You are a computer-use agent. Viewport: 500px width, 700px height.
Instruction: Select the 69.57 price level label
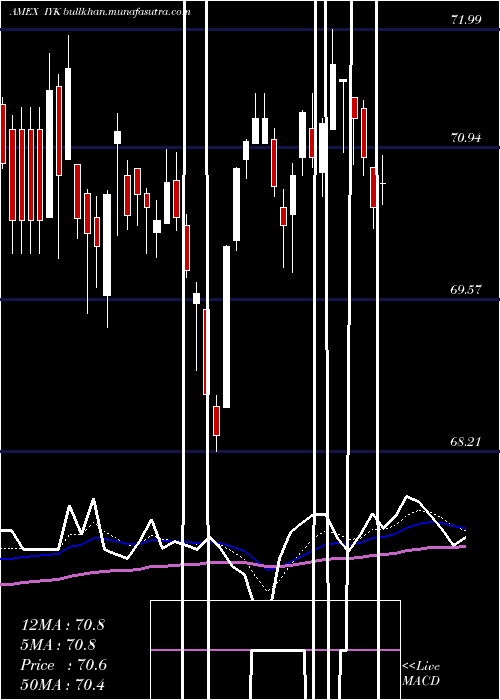point(466,290)
